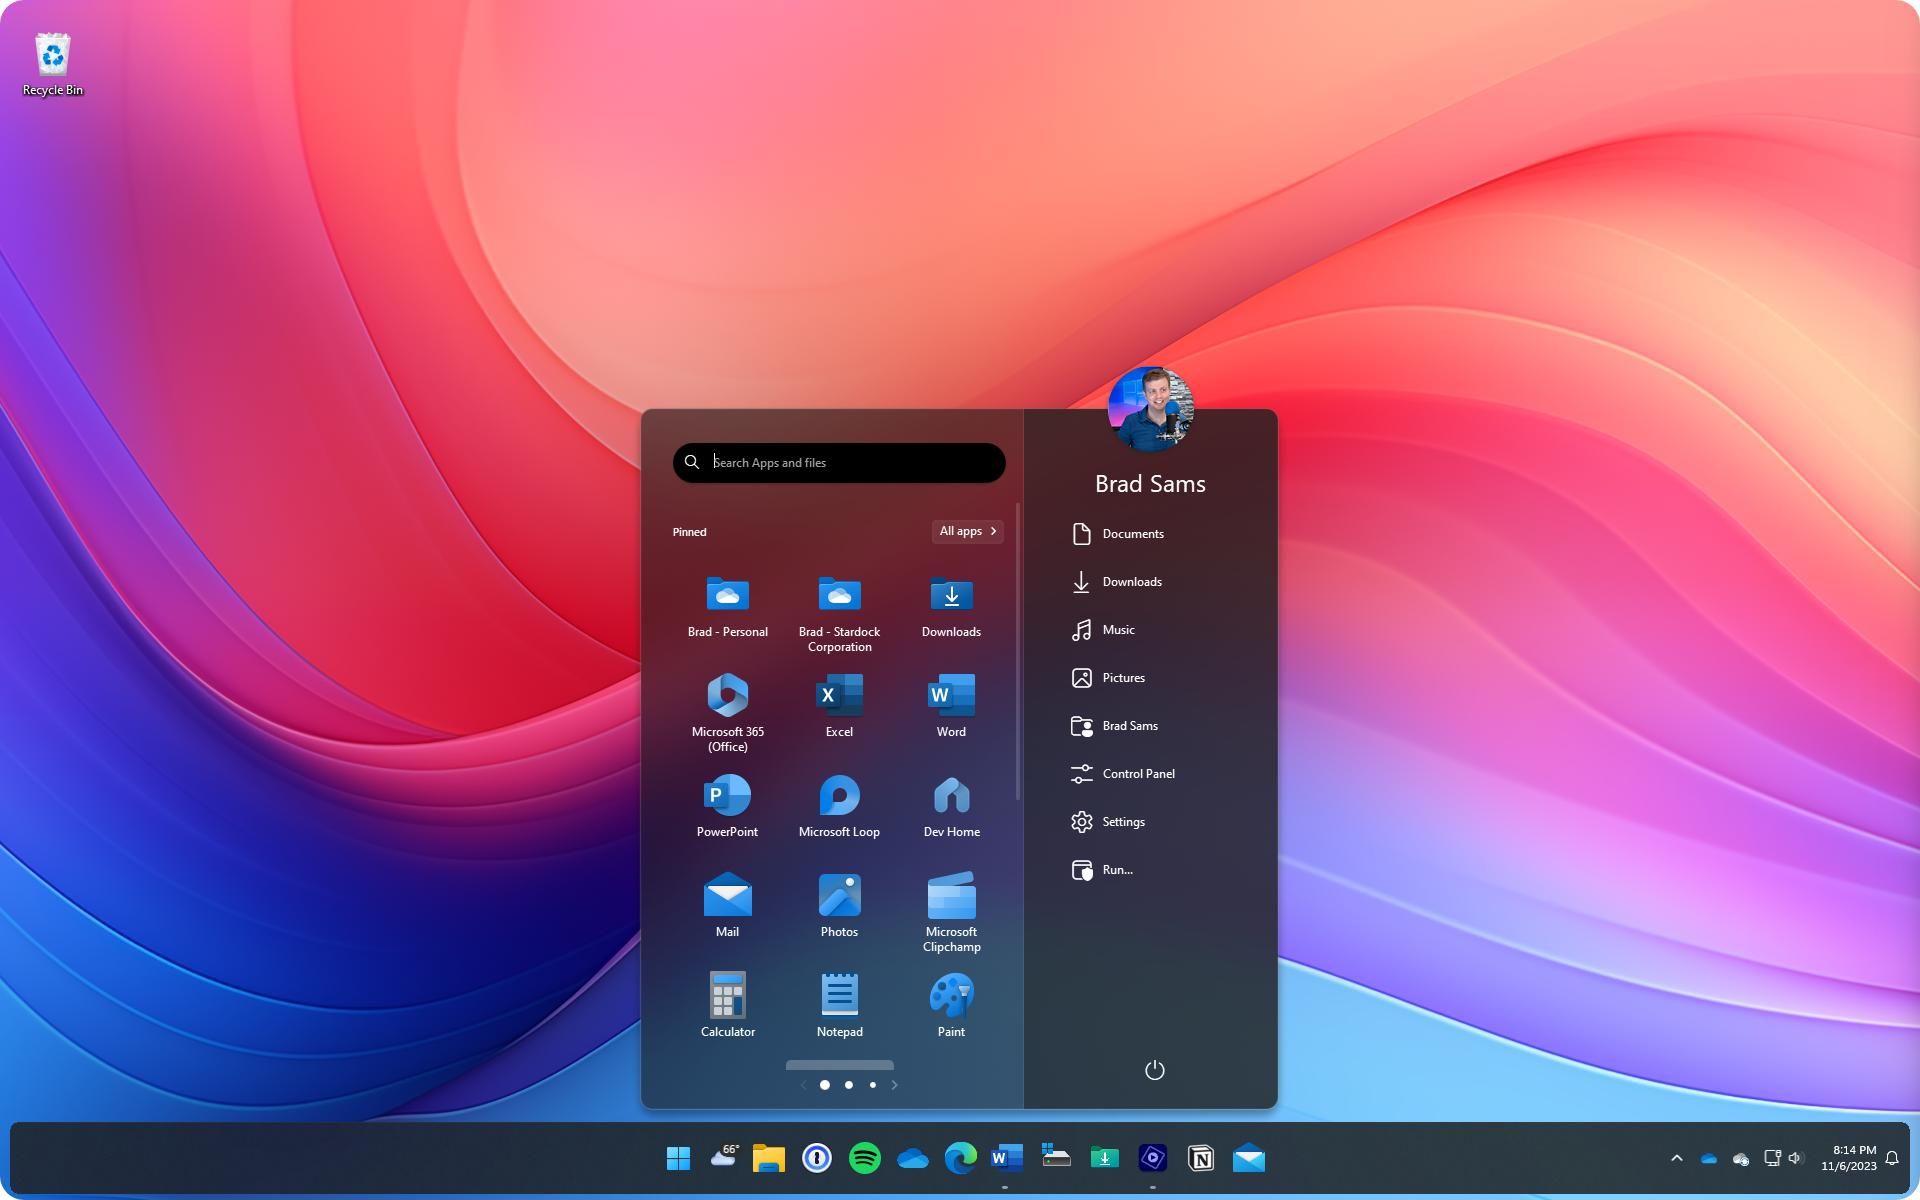Viewport: 1920px width, 1200px height.
Task: Open Control Panel from user panel
Action: 1138,773
